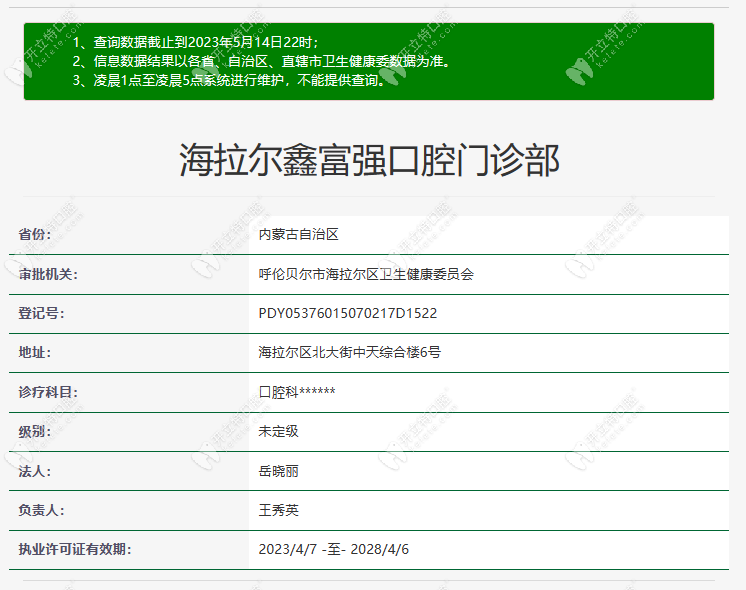This screenshot has width=746, height=590.
Task: Click the person in charge 王秀英
Action: (x=279, y=510)
